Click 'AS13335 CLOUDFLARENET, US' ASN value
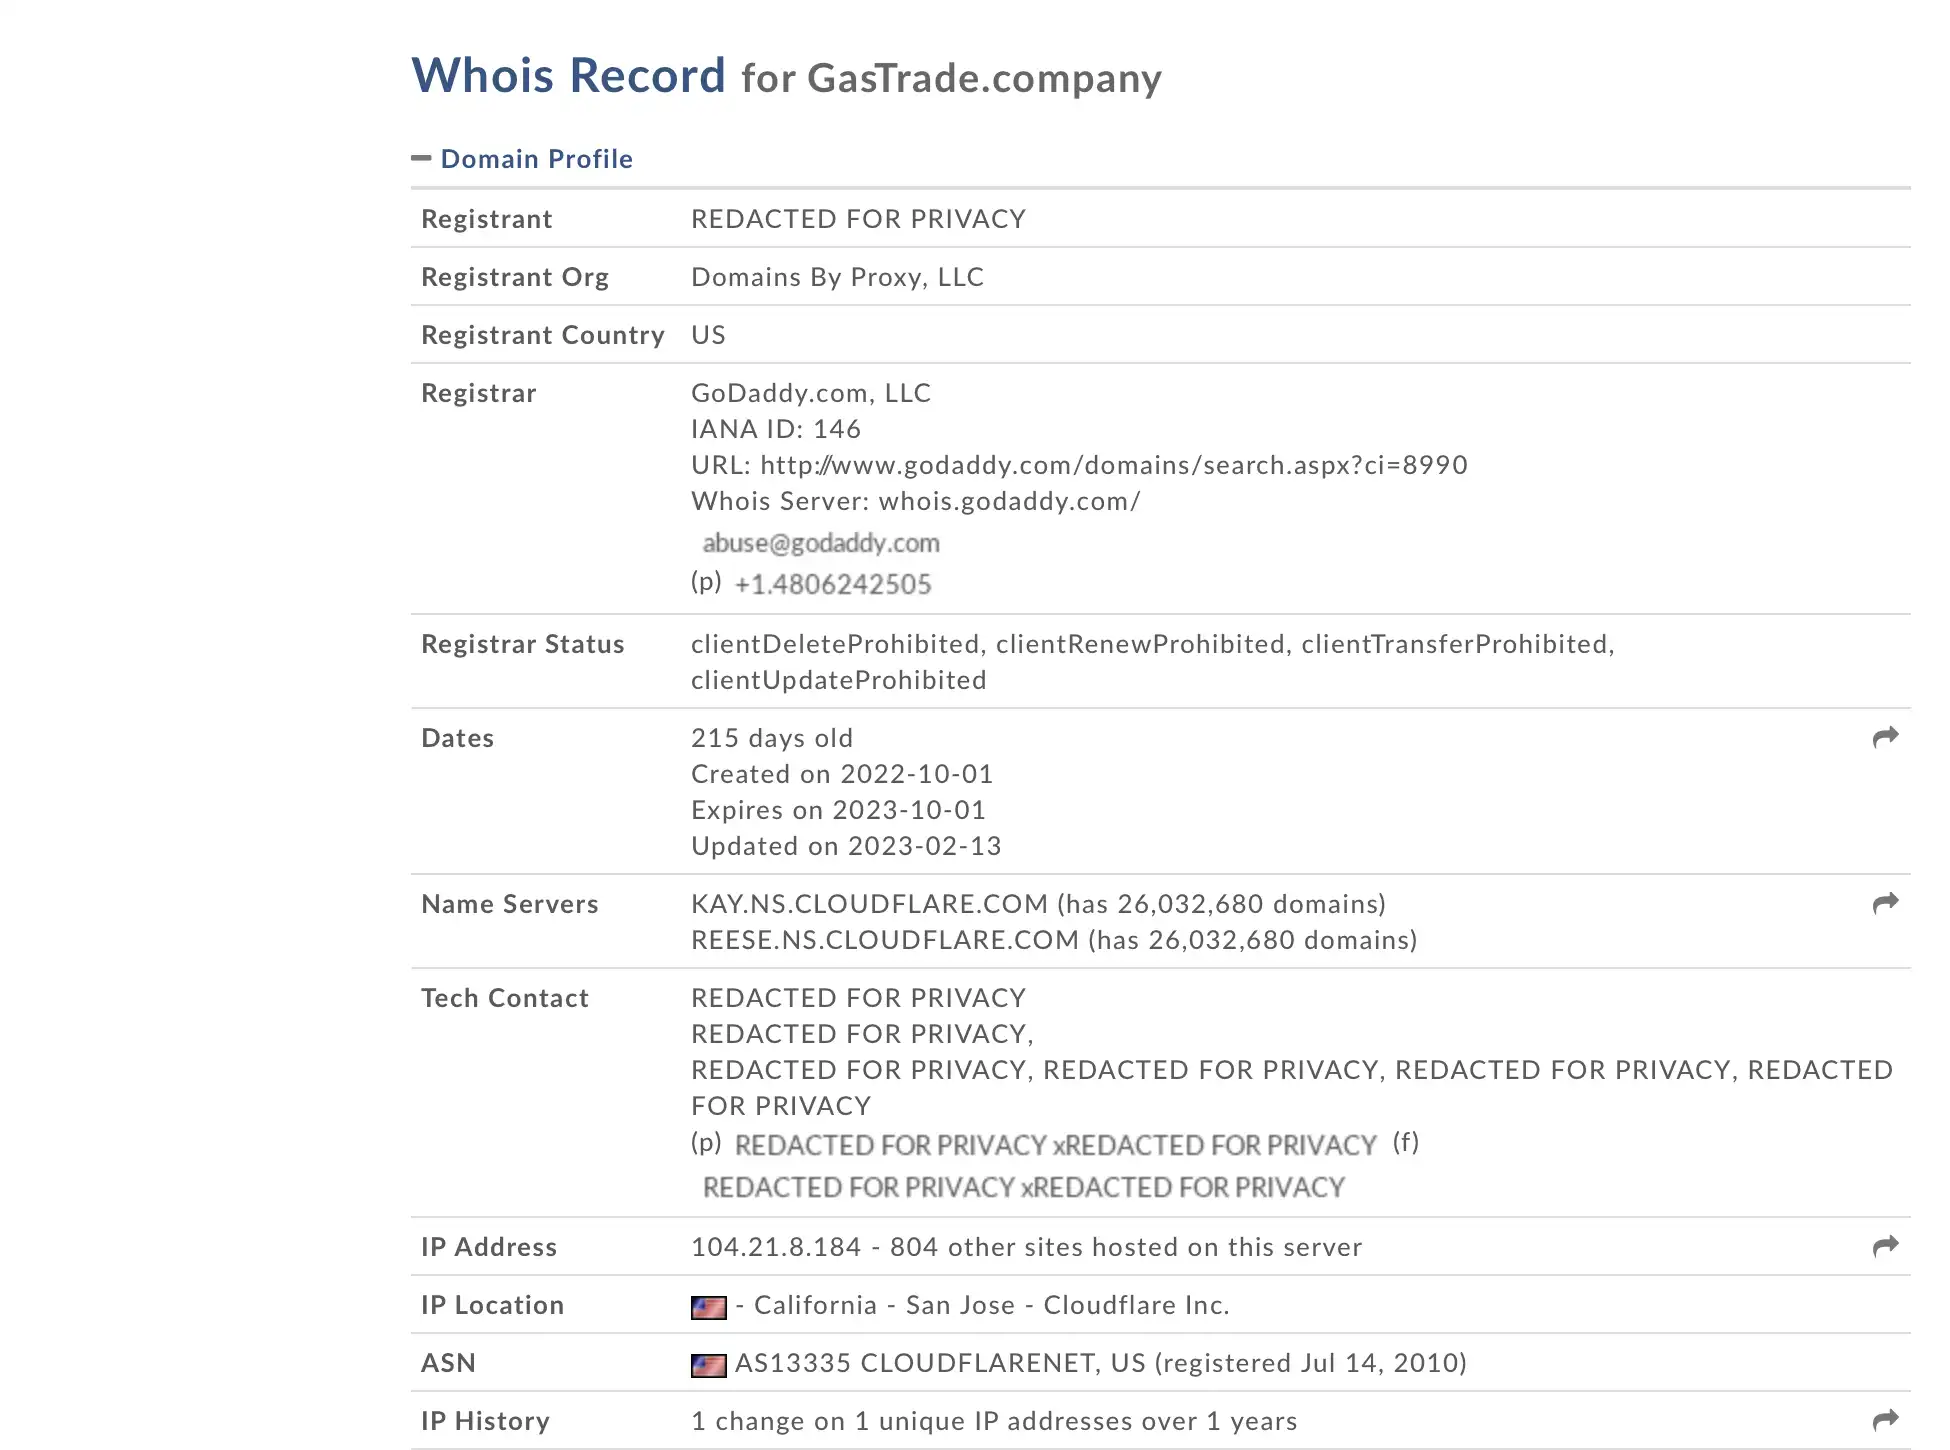The image size is (1950, 1450). tap(940, 1363)
